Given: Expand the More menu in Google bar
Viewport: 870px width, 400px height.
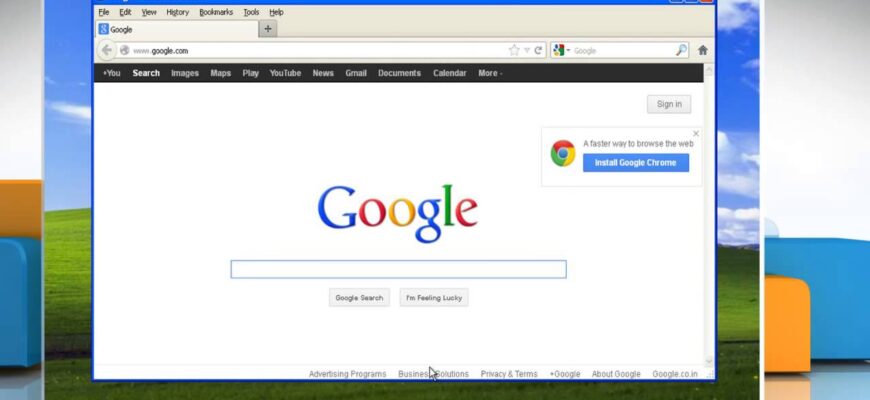Looking at the screenshot, I should click(489, 73).
